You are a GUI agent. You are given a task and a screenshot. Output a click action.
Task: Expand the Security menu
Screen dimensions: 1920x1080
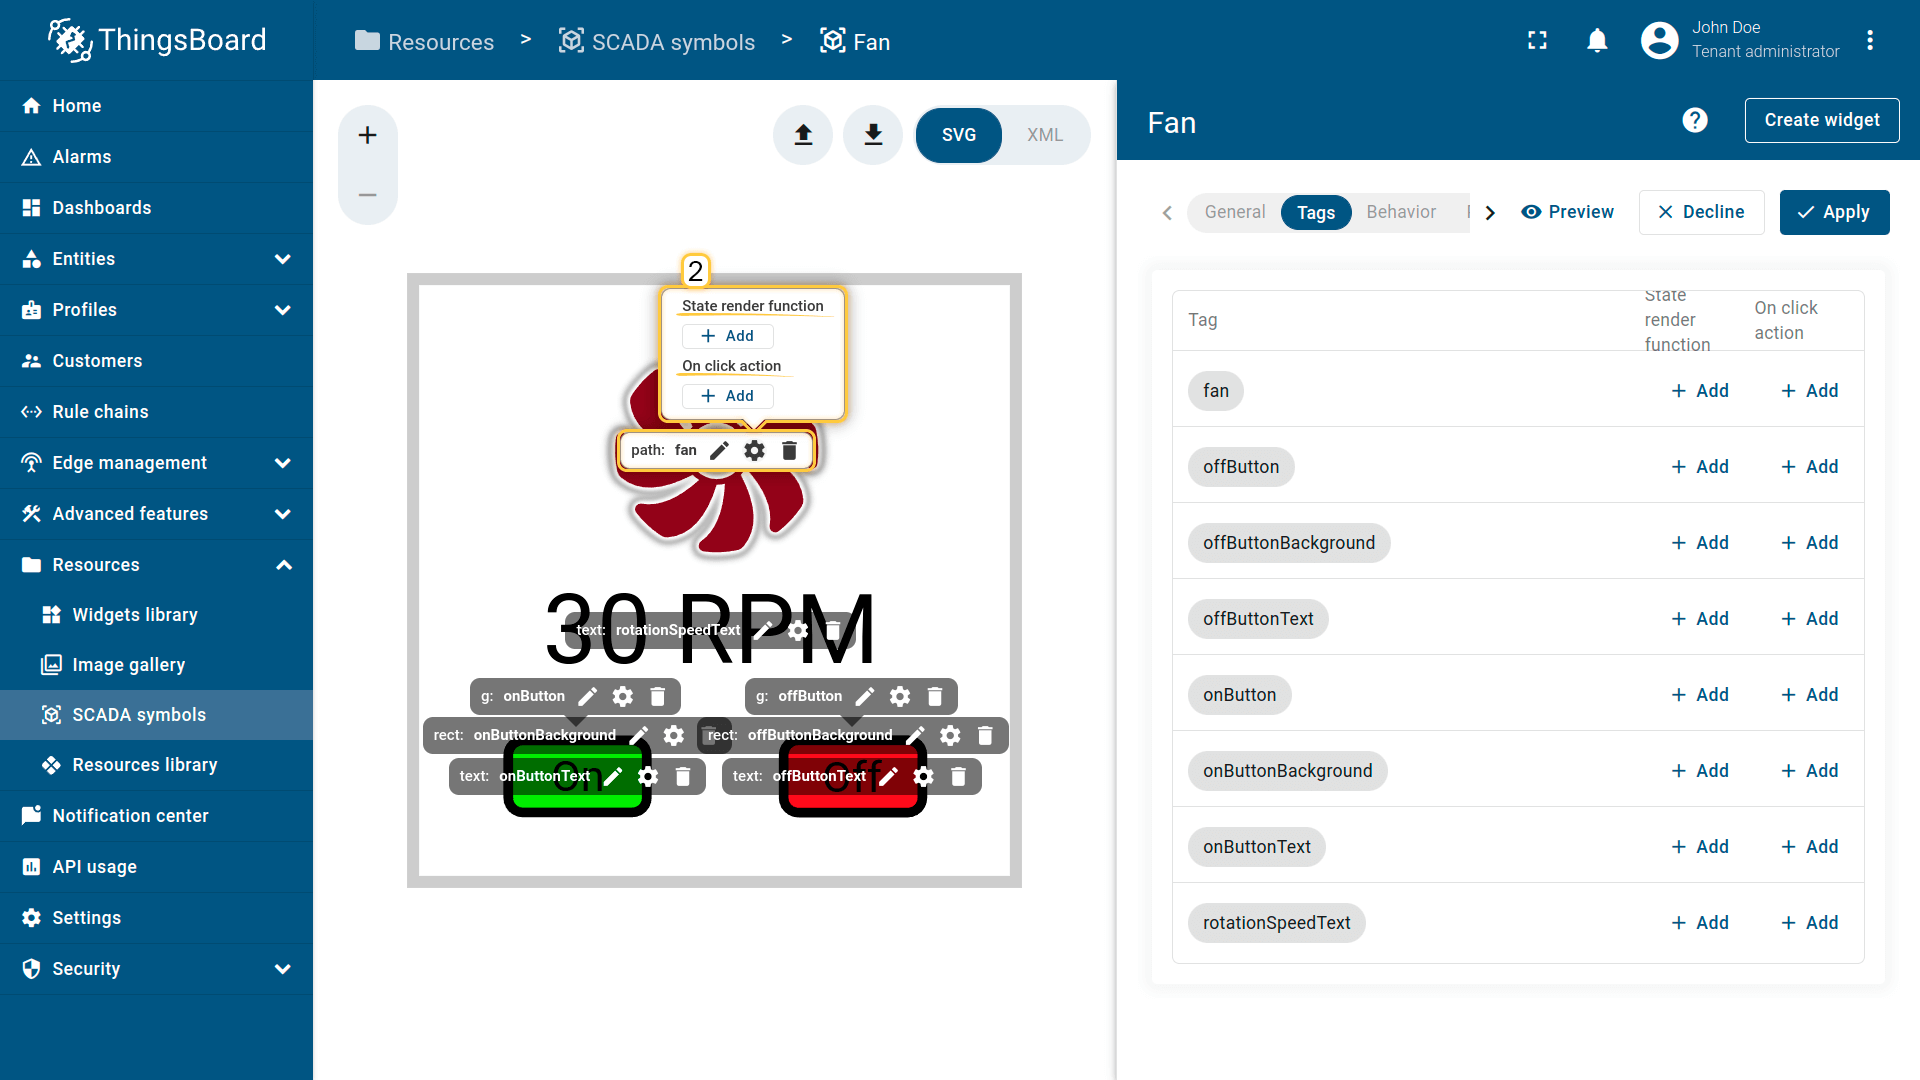283,969
